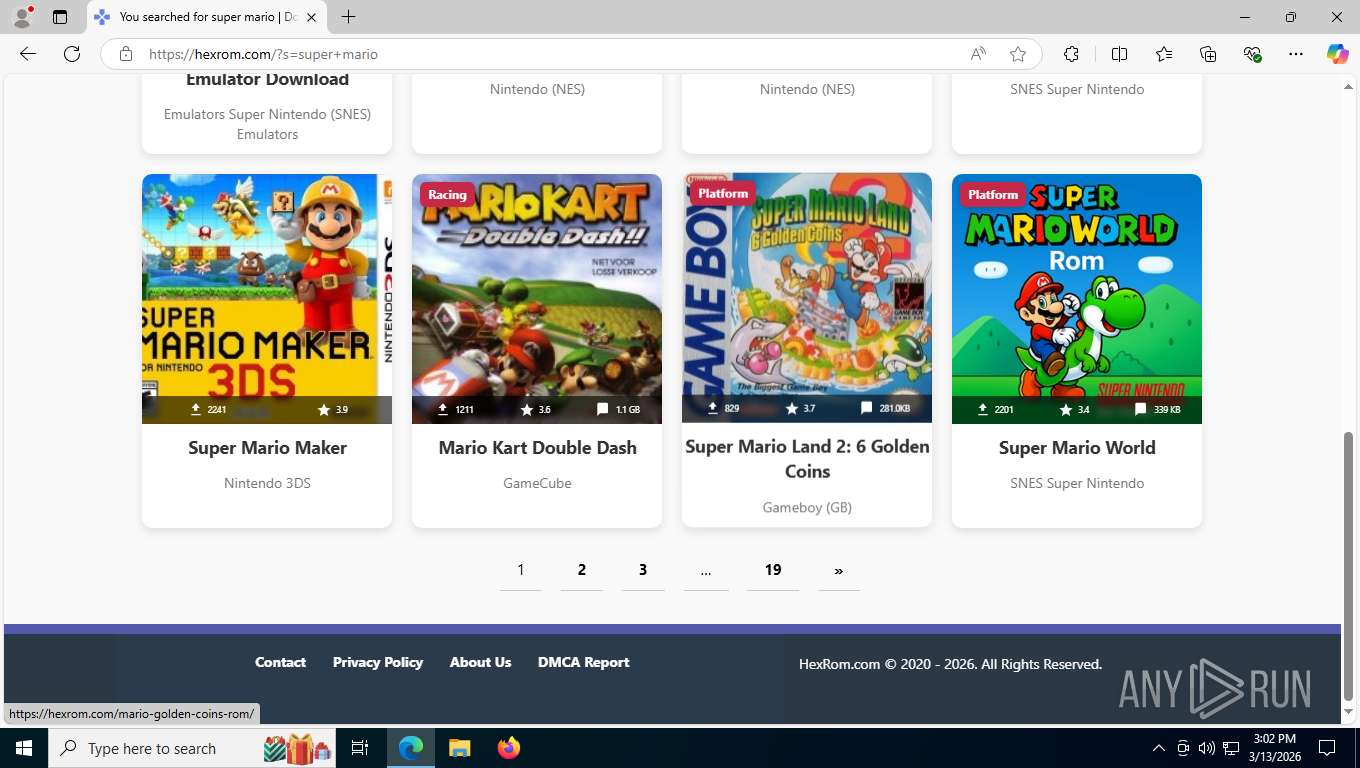Viewport: 1360px width, 768px height.
Task: Open Tab actions menu
Action: point(60,17)
